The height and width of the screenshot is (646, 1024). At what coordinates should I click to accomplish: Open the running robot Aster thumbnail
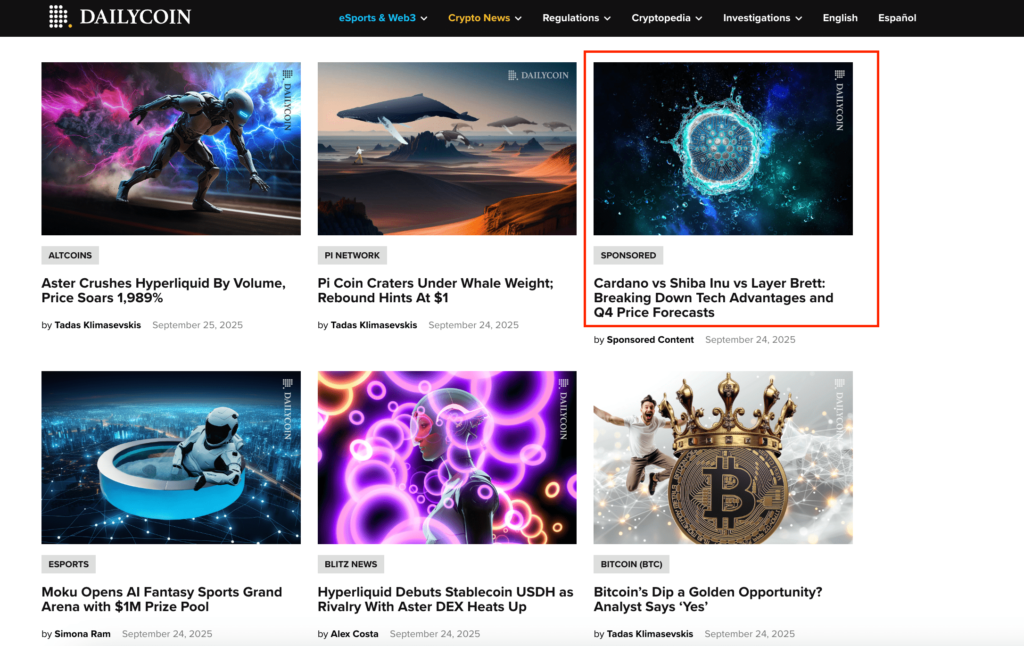(x=171, y=148)
